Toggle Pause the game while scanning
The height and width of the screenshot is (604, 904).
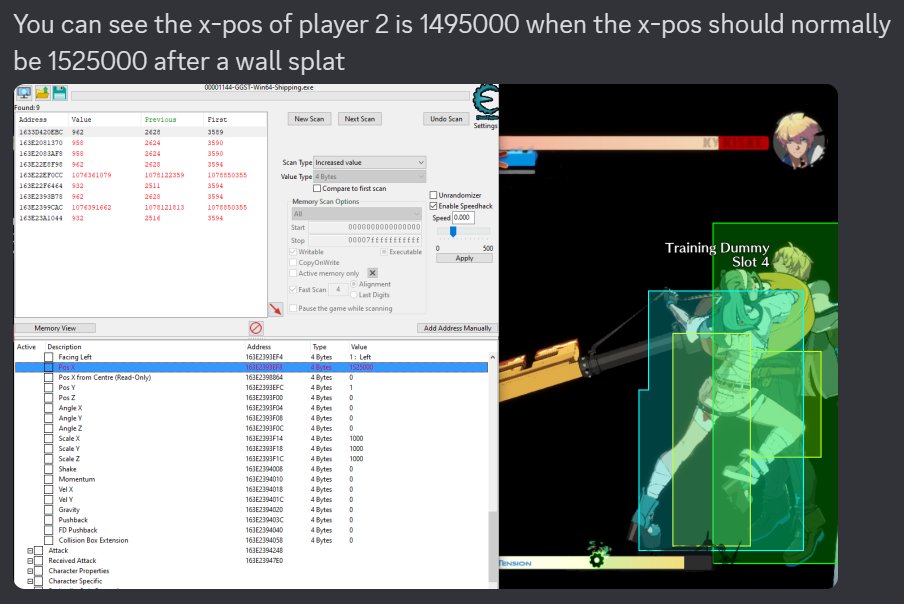[x=293, y=308]
